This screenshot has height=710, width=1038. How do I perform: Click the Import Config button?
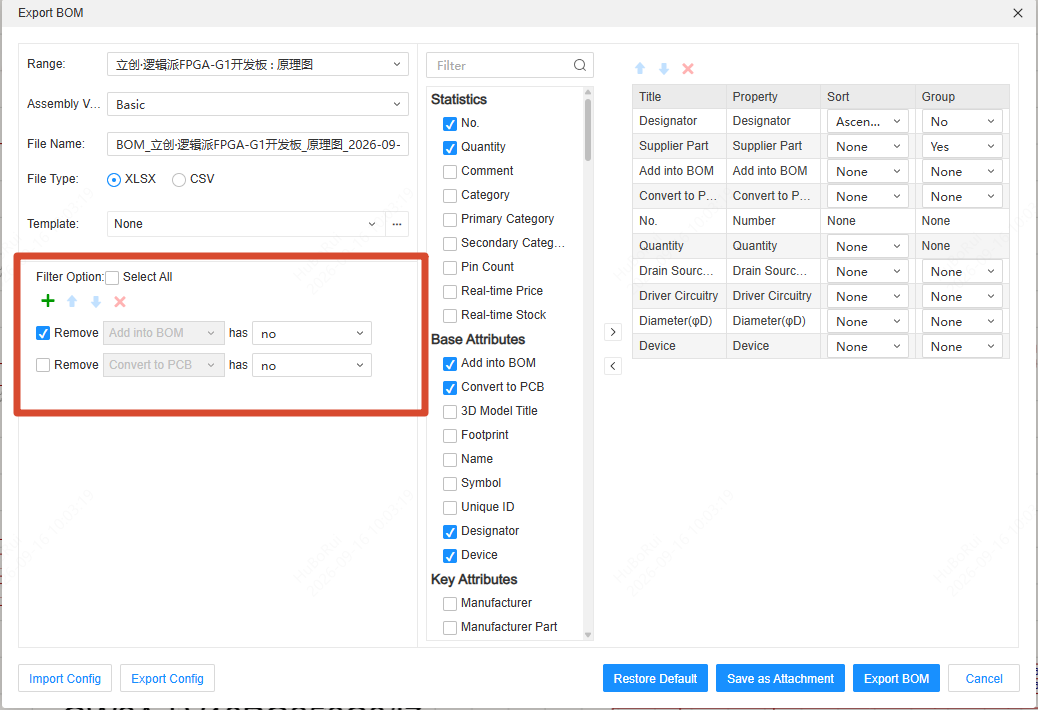coord(65,678)
